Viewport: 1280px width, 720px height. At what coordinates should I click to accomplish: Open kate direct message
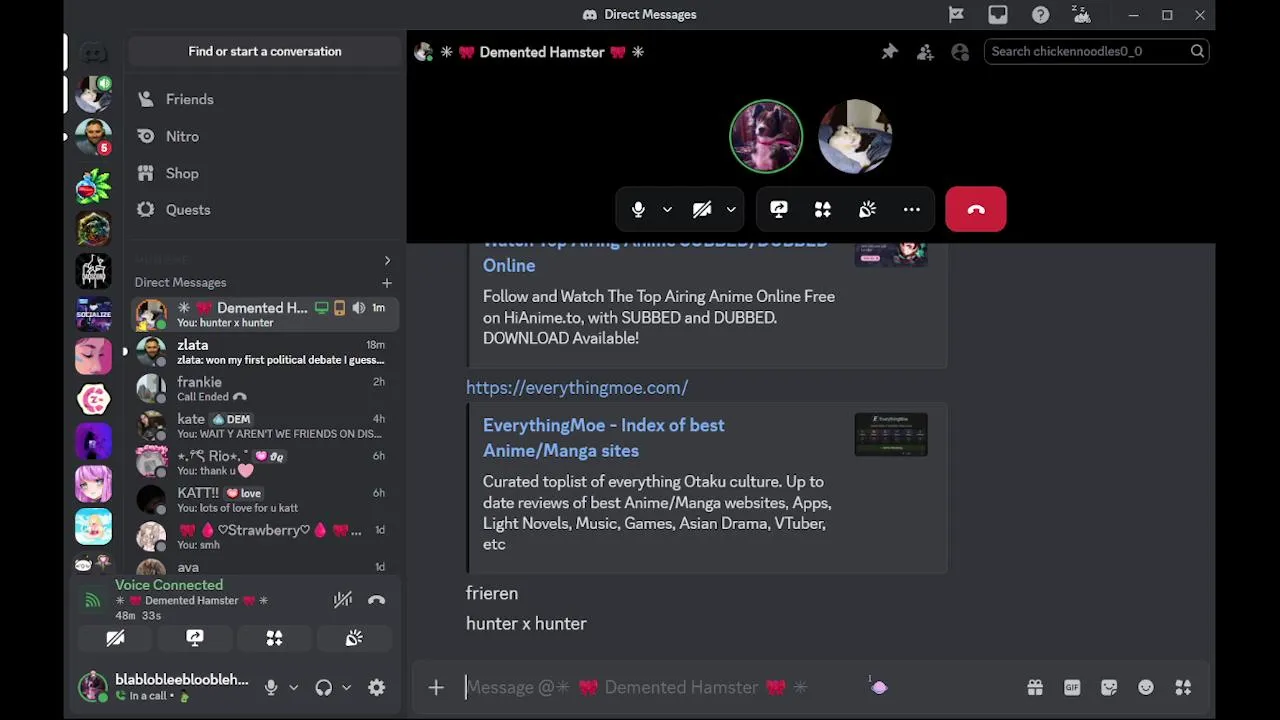pos(265,426)
